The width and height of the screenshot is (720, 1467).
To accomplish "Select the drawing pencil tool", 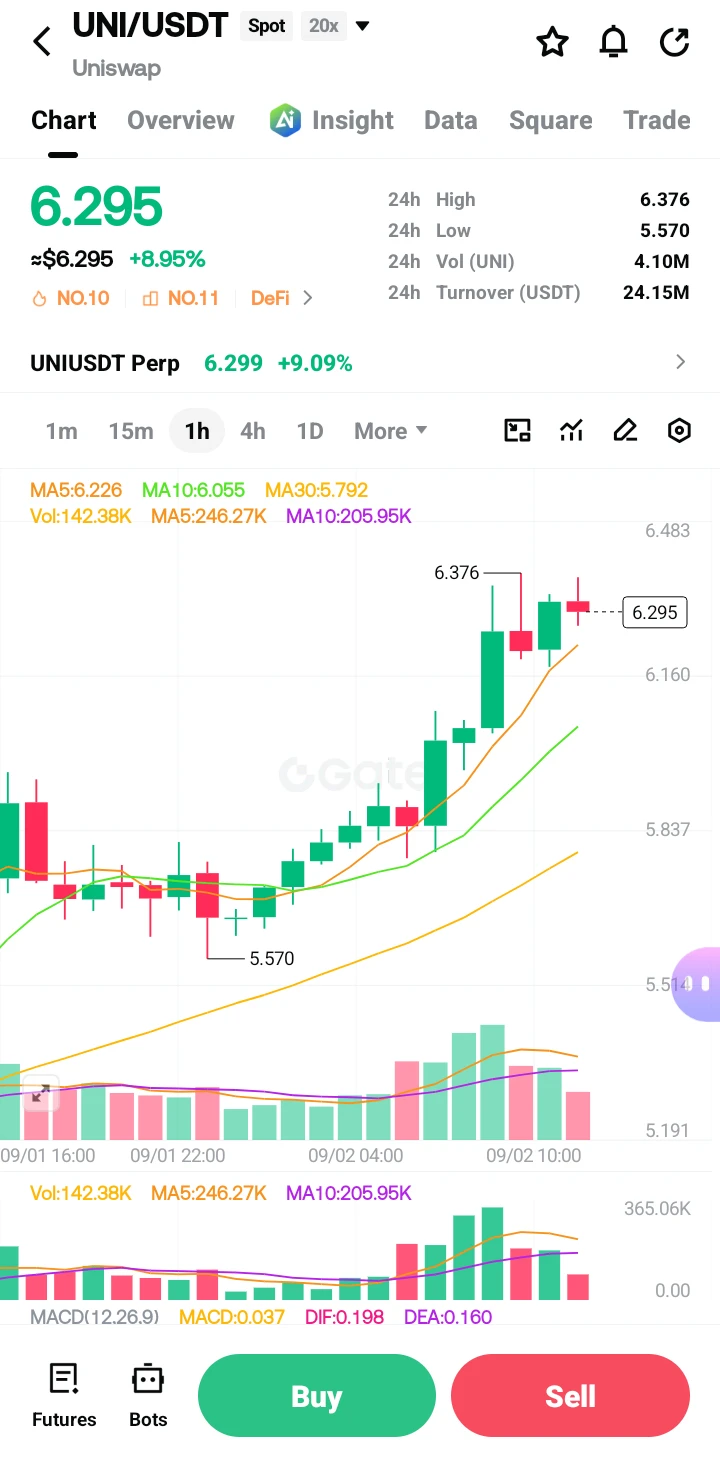I will pos(625,431).
